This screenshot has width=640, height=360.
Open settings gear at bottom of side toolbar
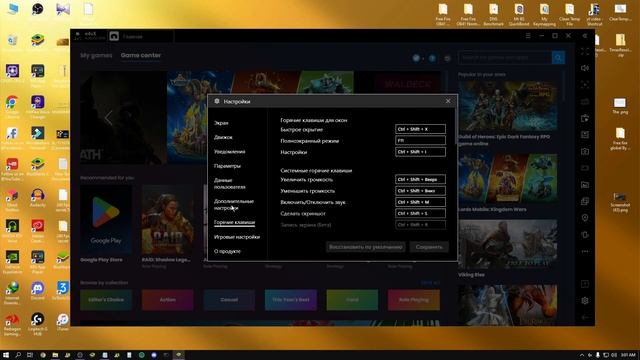coord(585,301)
